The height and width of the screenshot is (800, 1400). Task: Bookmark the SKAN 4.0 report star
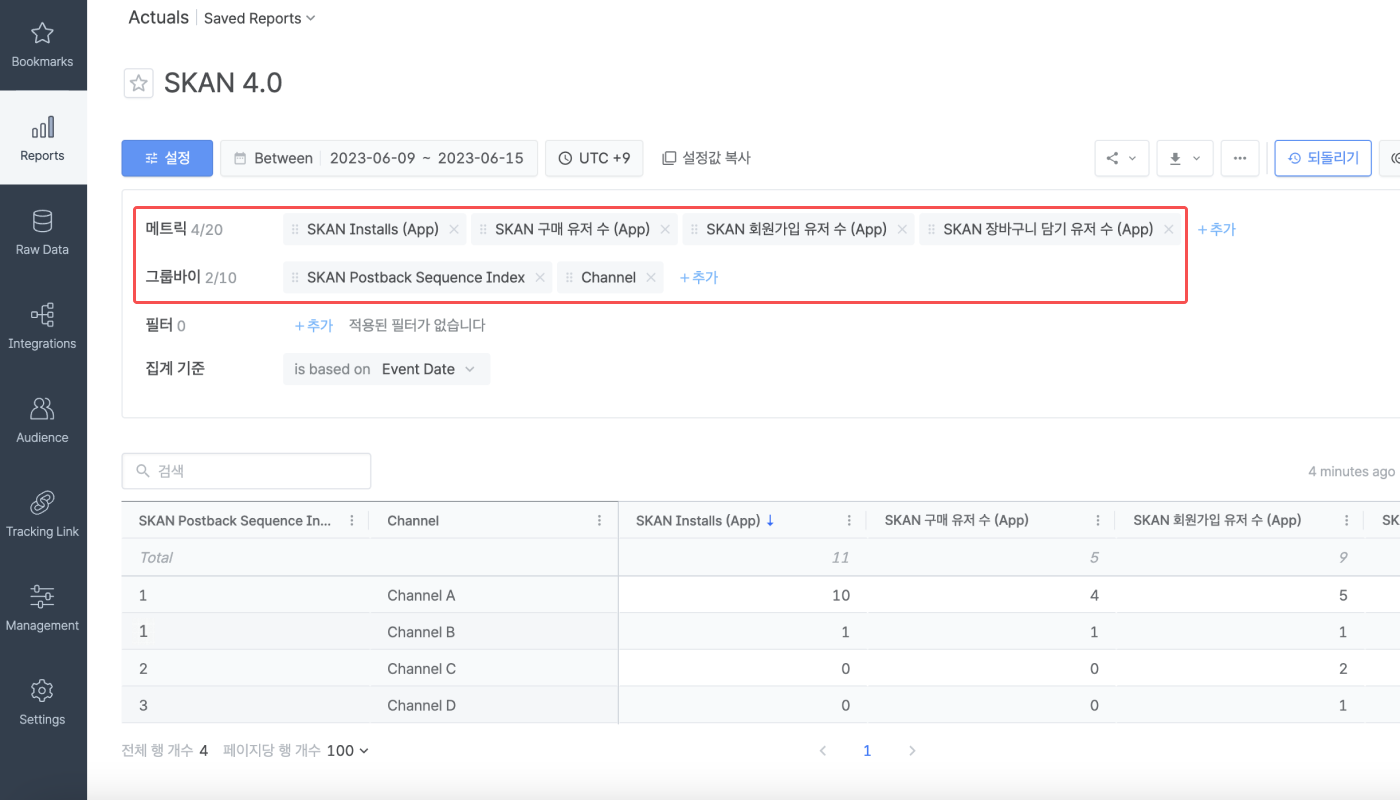(x=138, y=83)
